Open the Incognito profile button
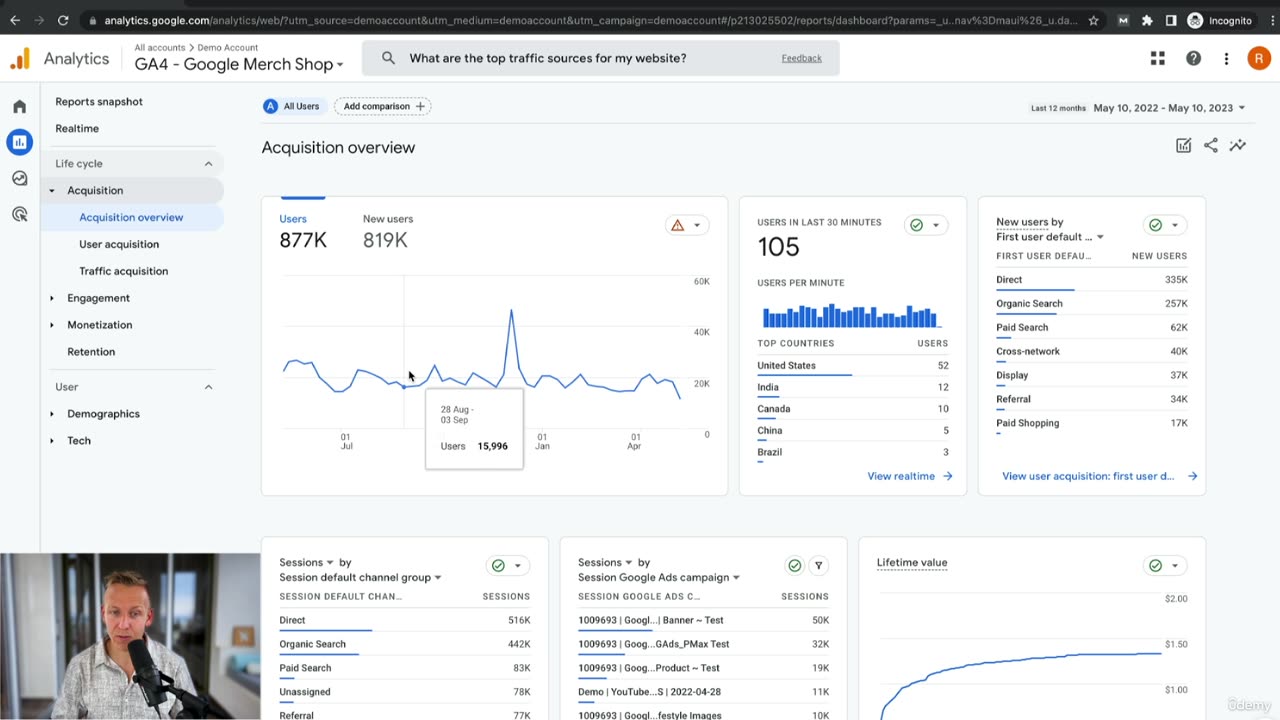Viewport: 1280px width, 720px height. (x=1219, y=20)
